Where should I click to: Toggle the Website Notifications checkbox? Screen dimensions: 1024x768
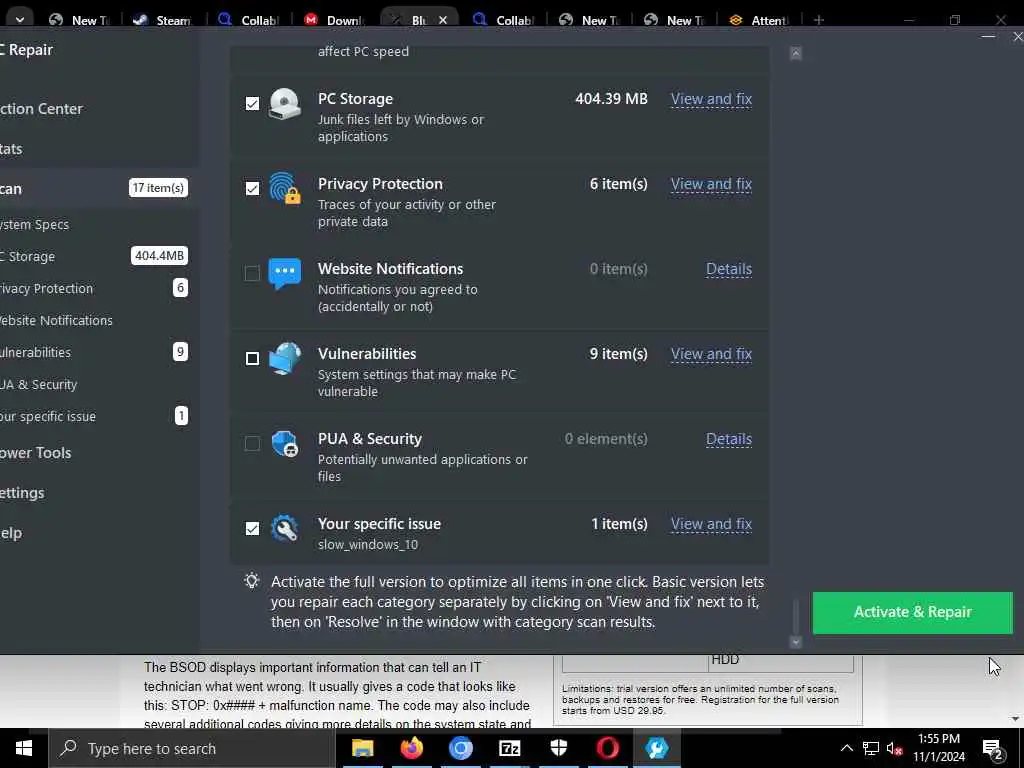[x=252, y=273]
